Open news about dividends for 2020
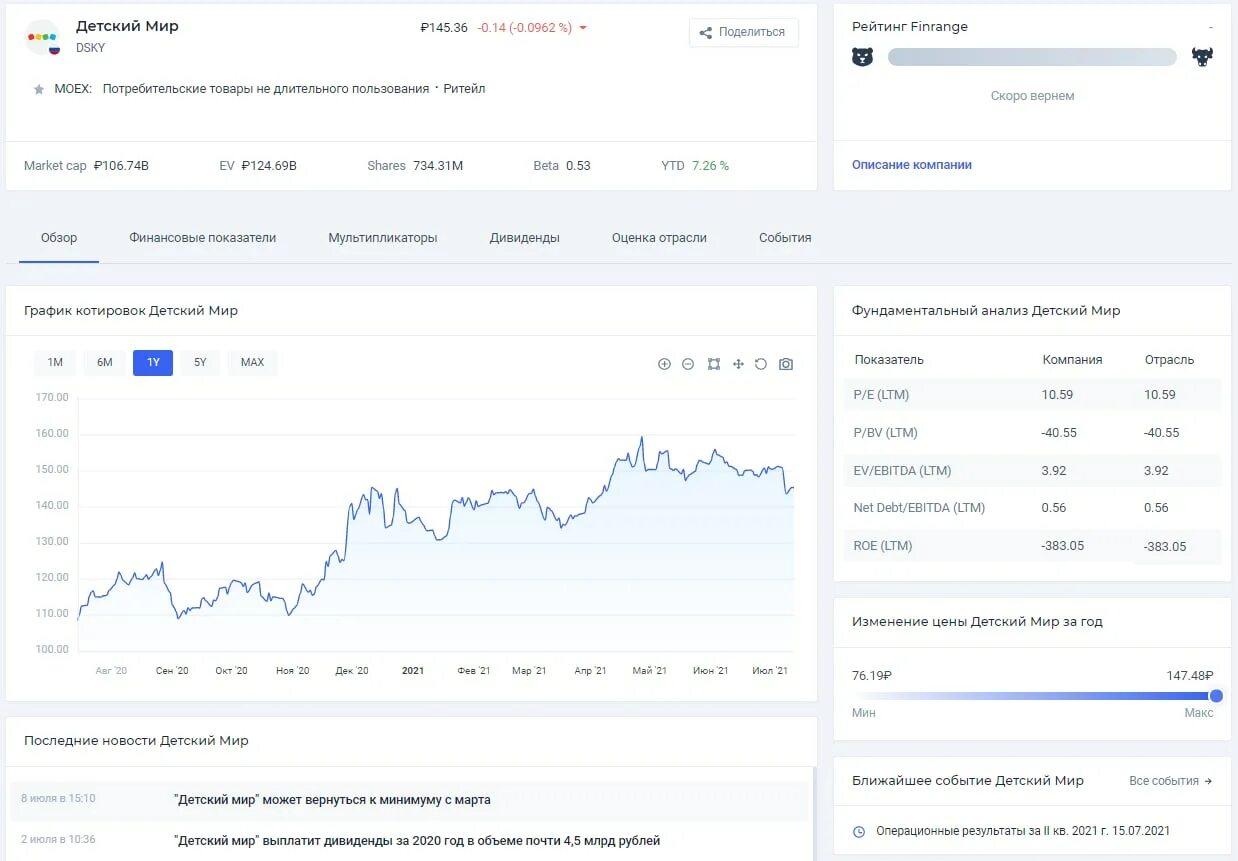The image size is (1238, 861). click(417, 841)
